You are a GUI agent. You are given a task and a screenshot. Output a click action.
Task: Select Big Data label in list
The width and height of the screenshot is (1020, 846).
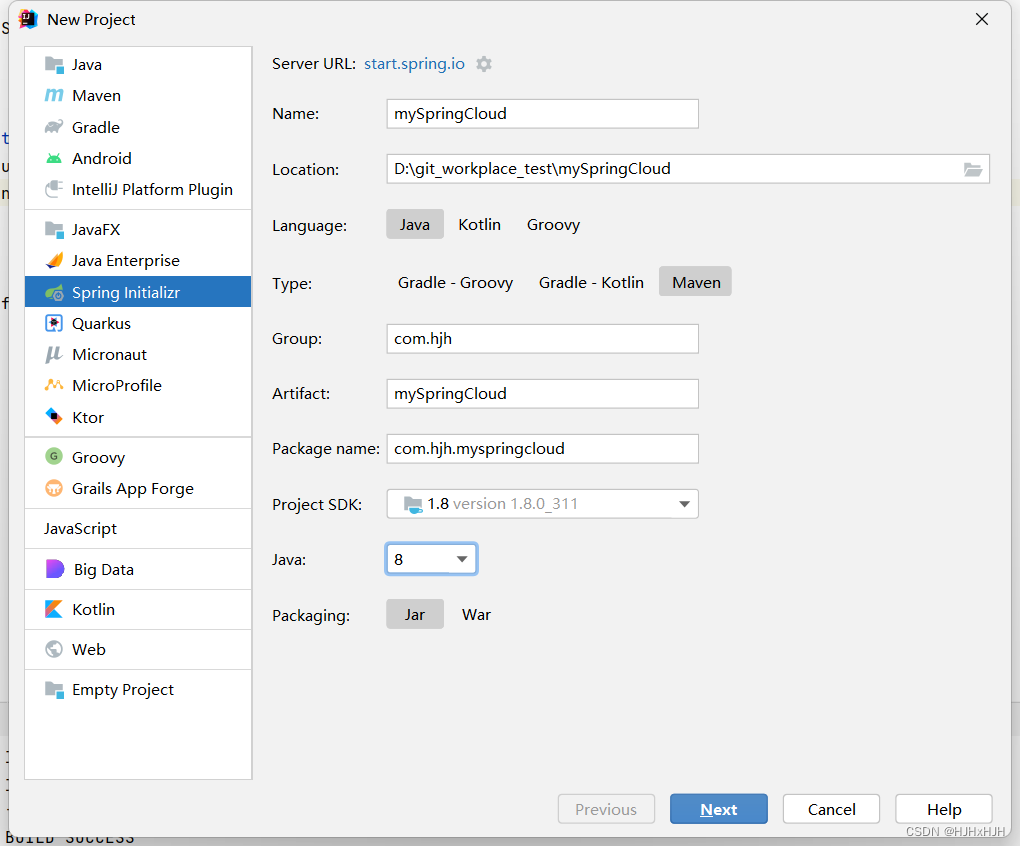click(104, 570)
